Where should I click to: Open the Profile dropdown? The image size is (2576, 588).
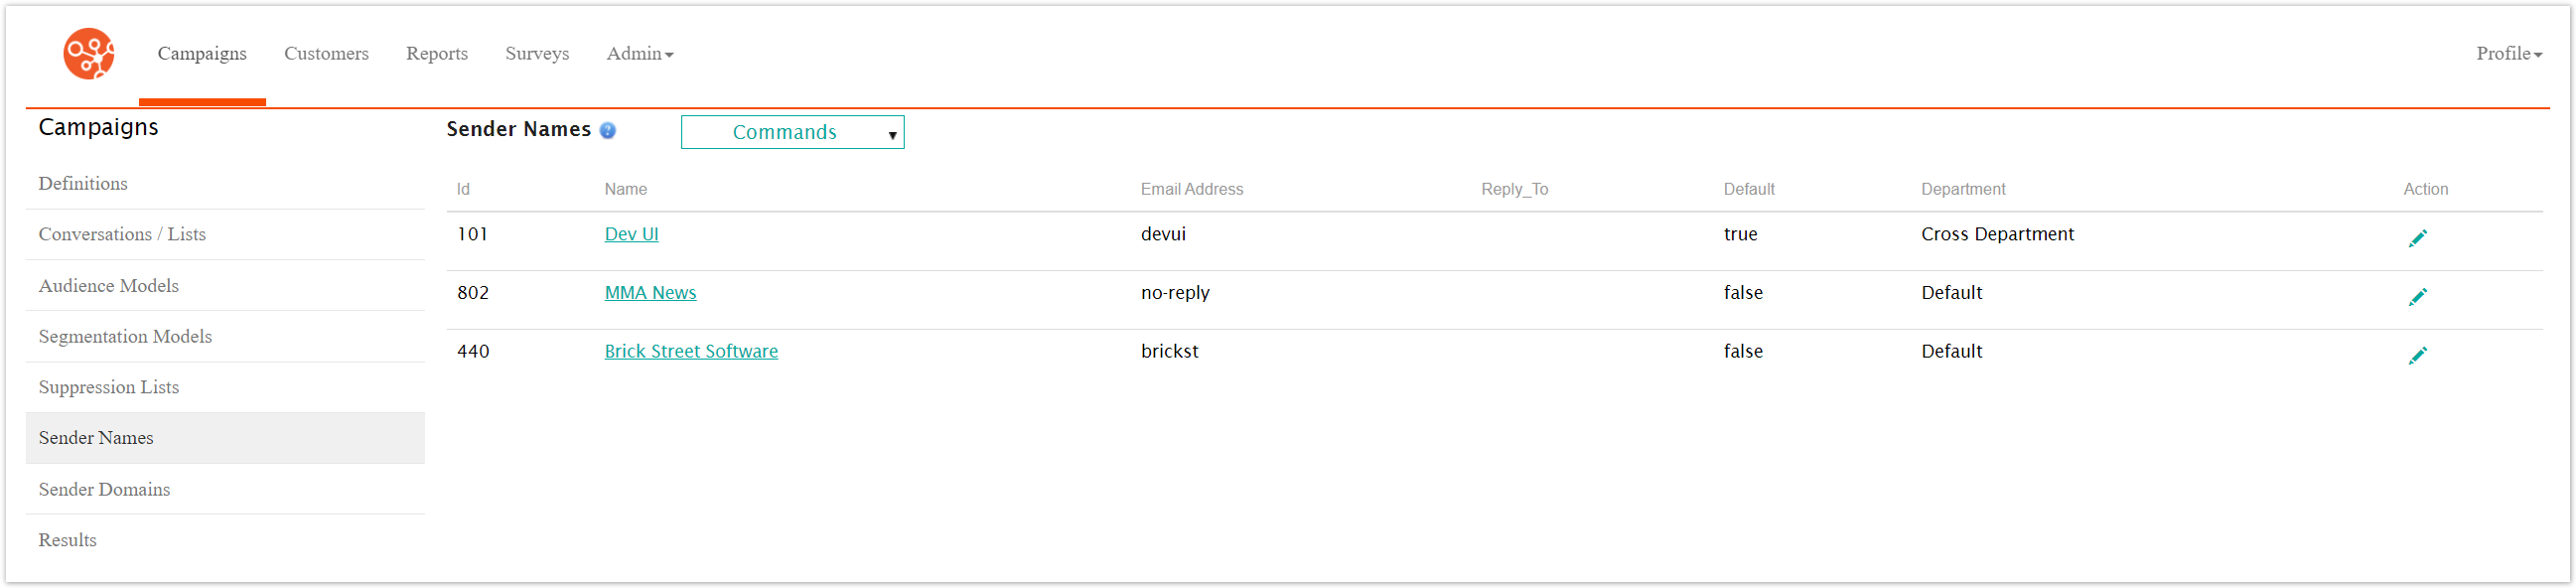(x=2507, y=53)
